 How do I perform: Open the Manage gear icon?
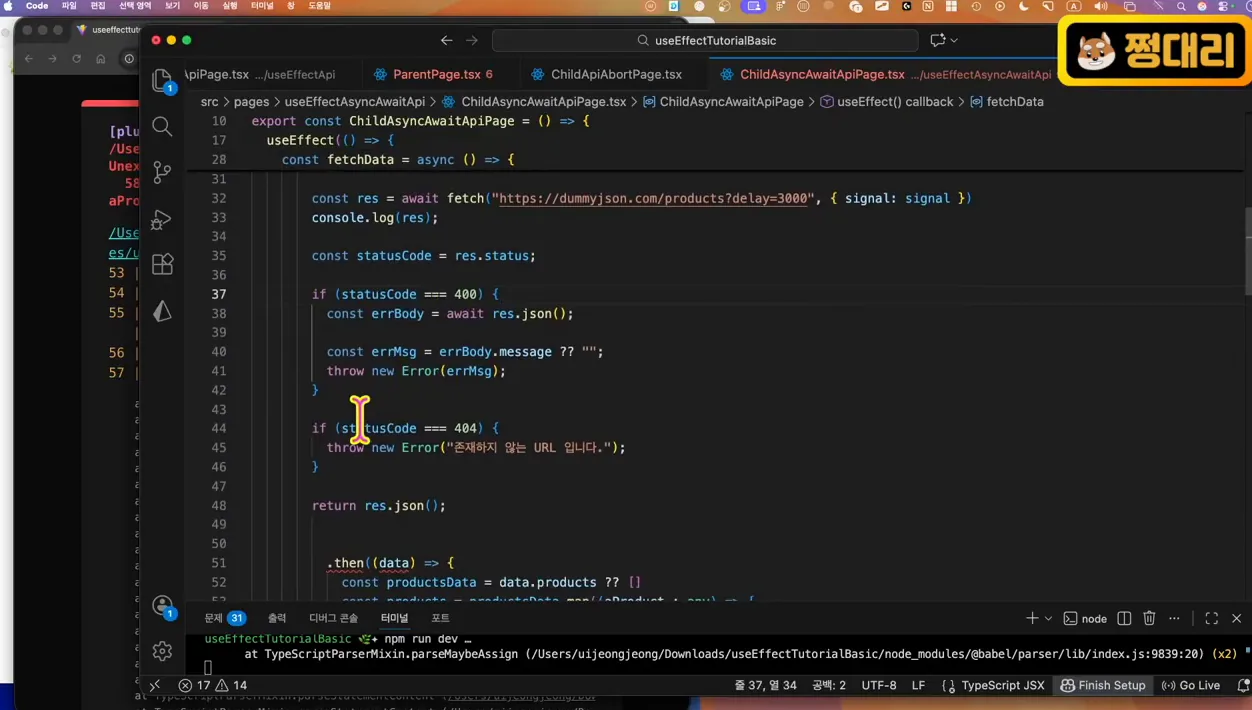pos(162,651)
